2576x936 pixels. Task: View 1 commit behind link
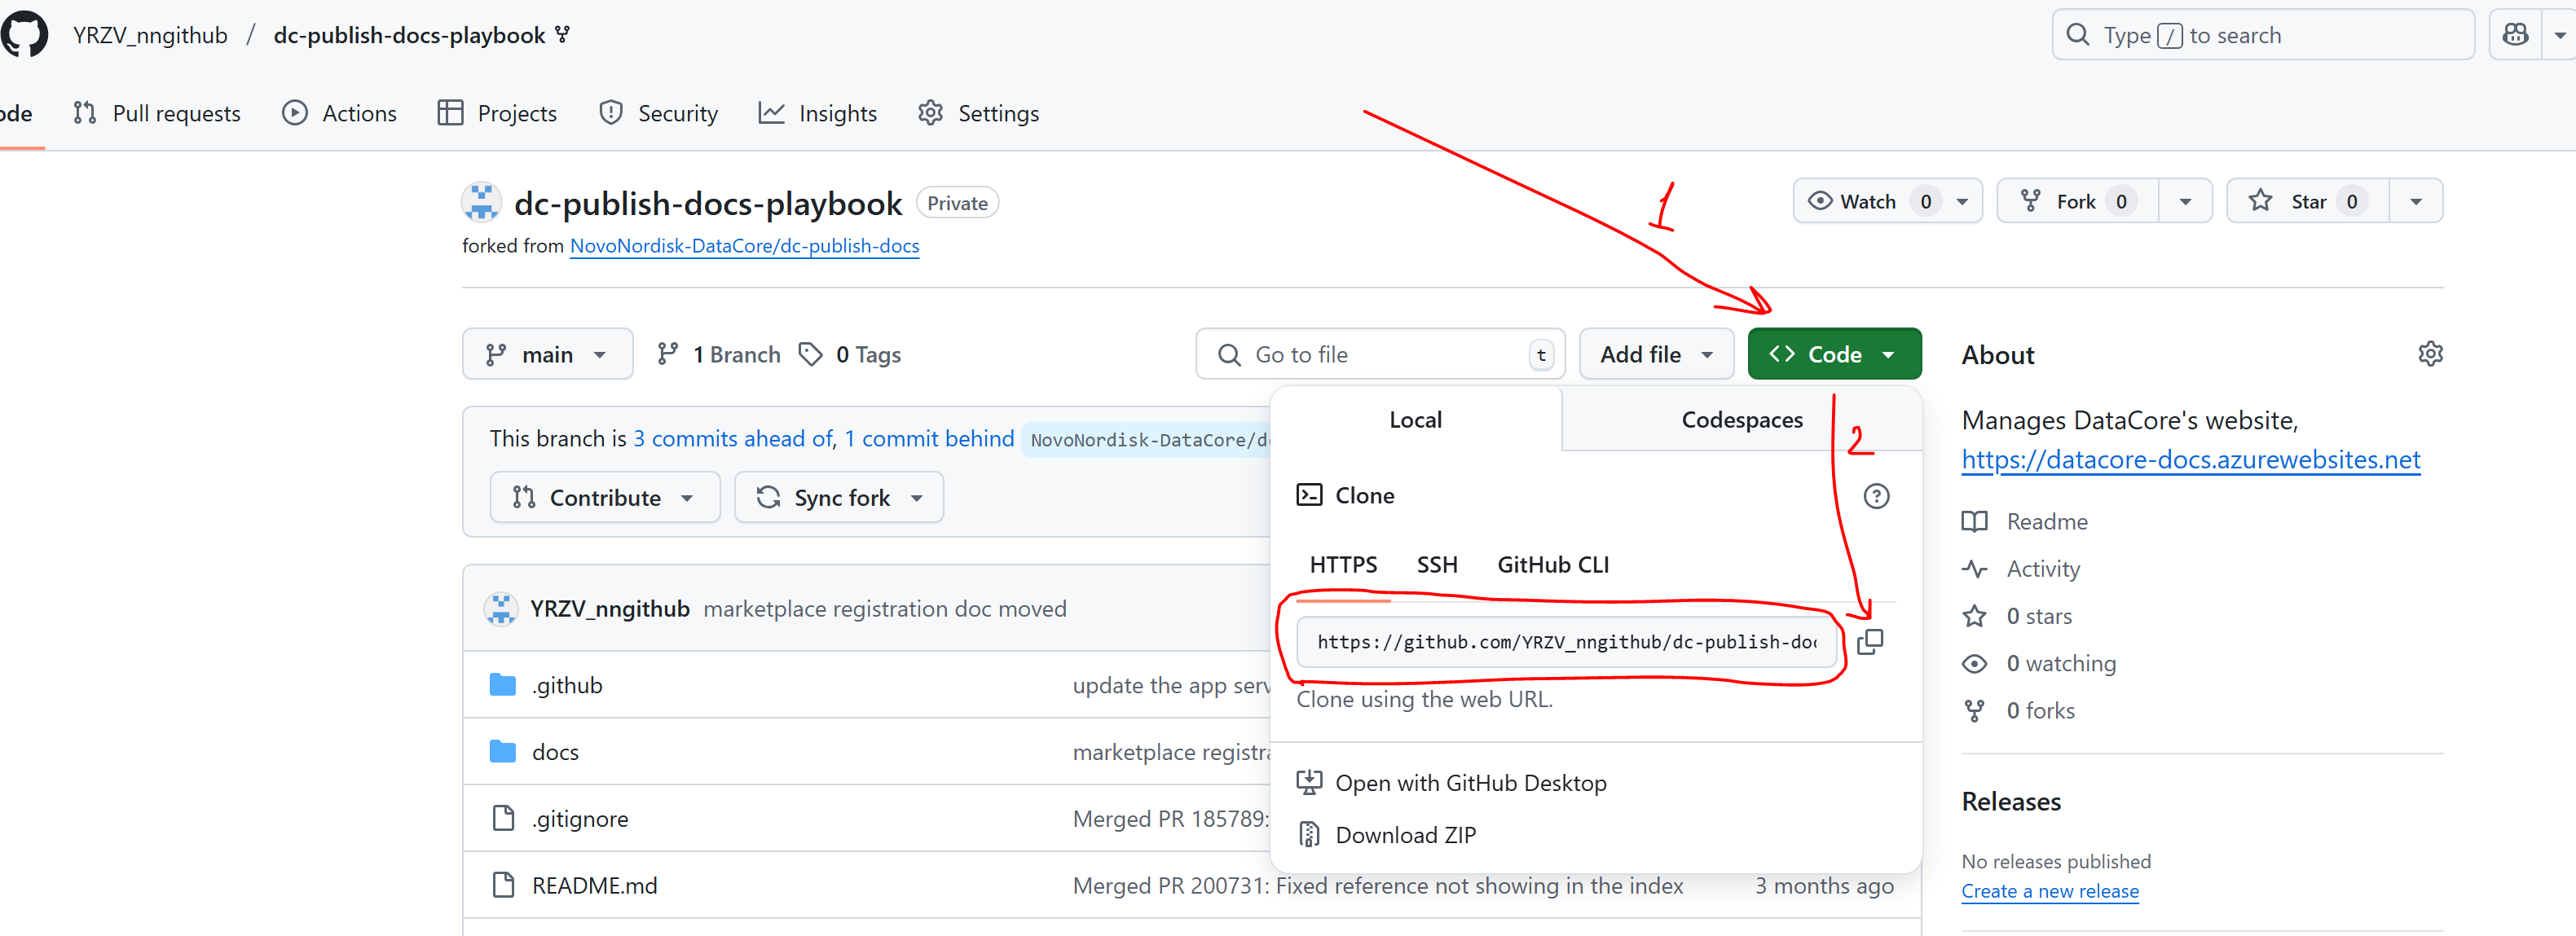tap(929, 439)
